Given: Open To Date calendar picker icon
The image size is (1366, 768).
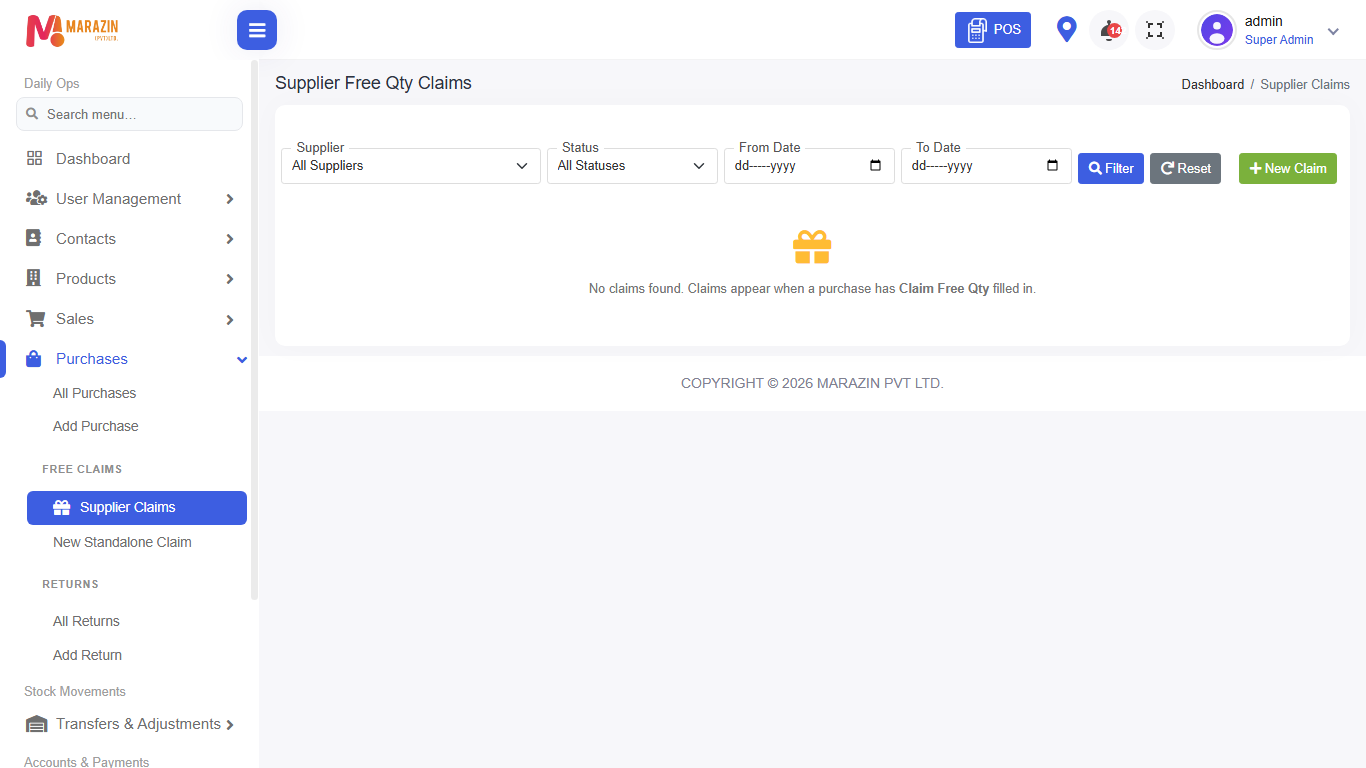Looking at the screenshot, I should pos(1053,166).
